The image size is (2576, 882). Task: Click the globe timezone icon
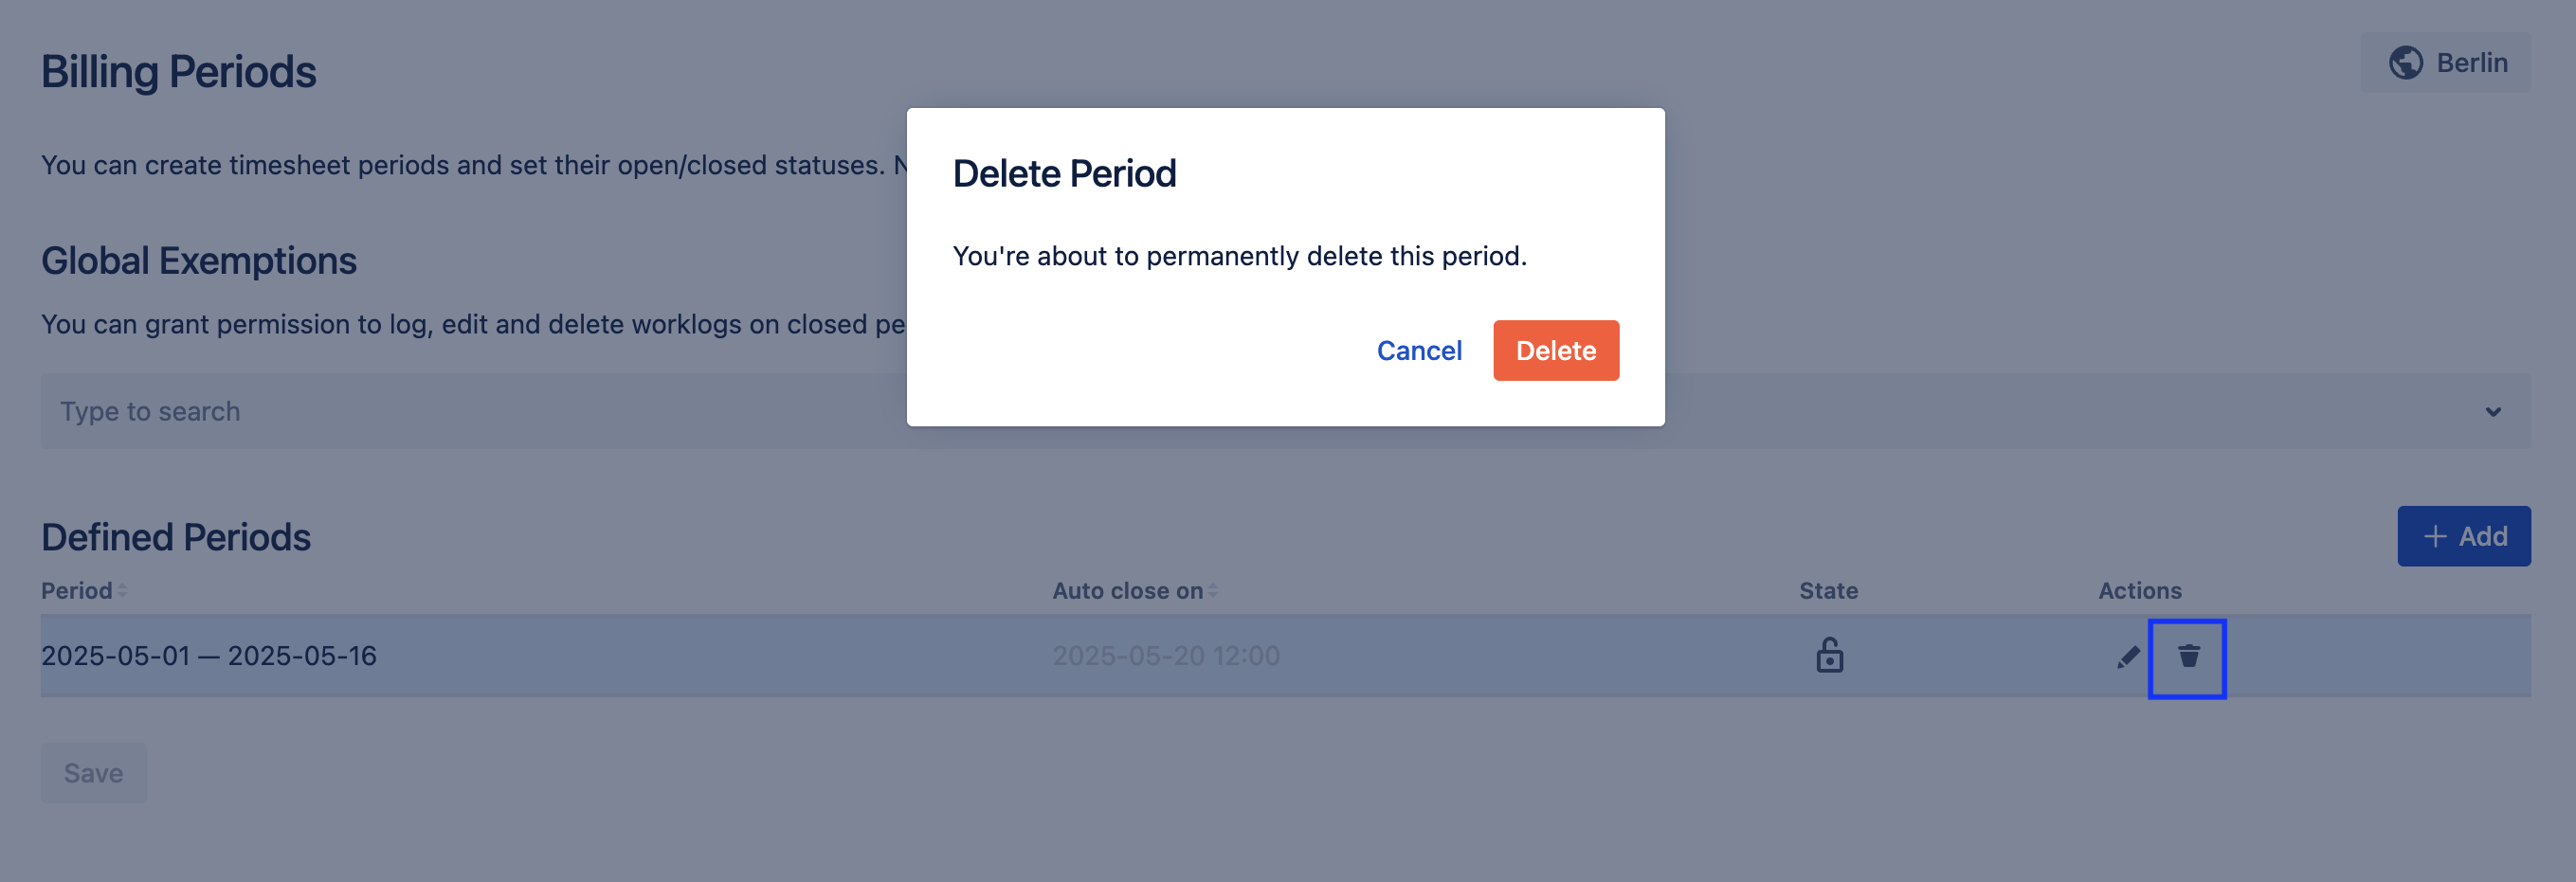click(x=2405, y=63)
